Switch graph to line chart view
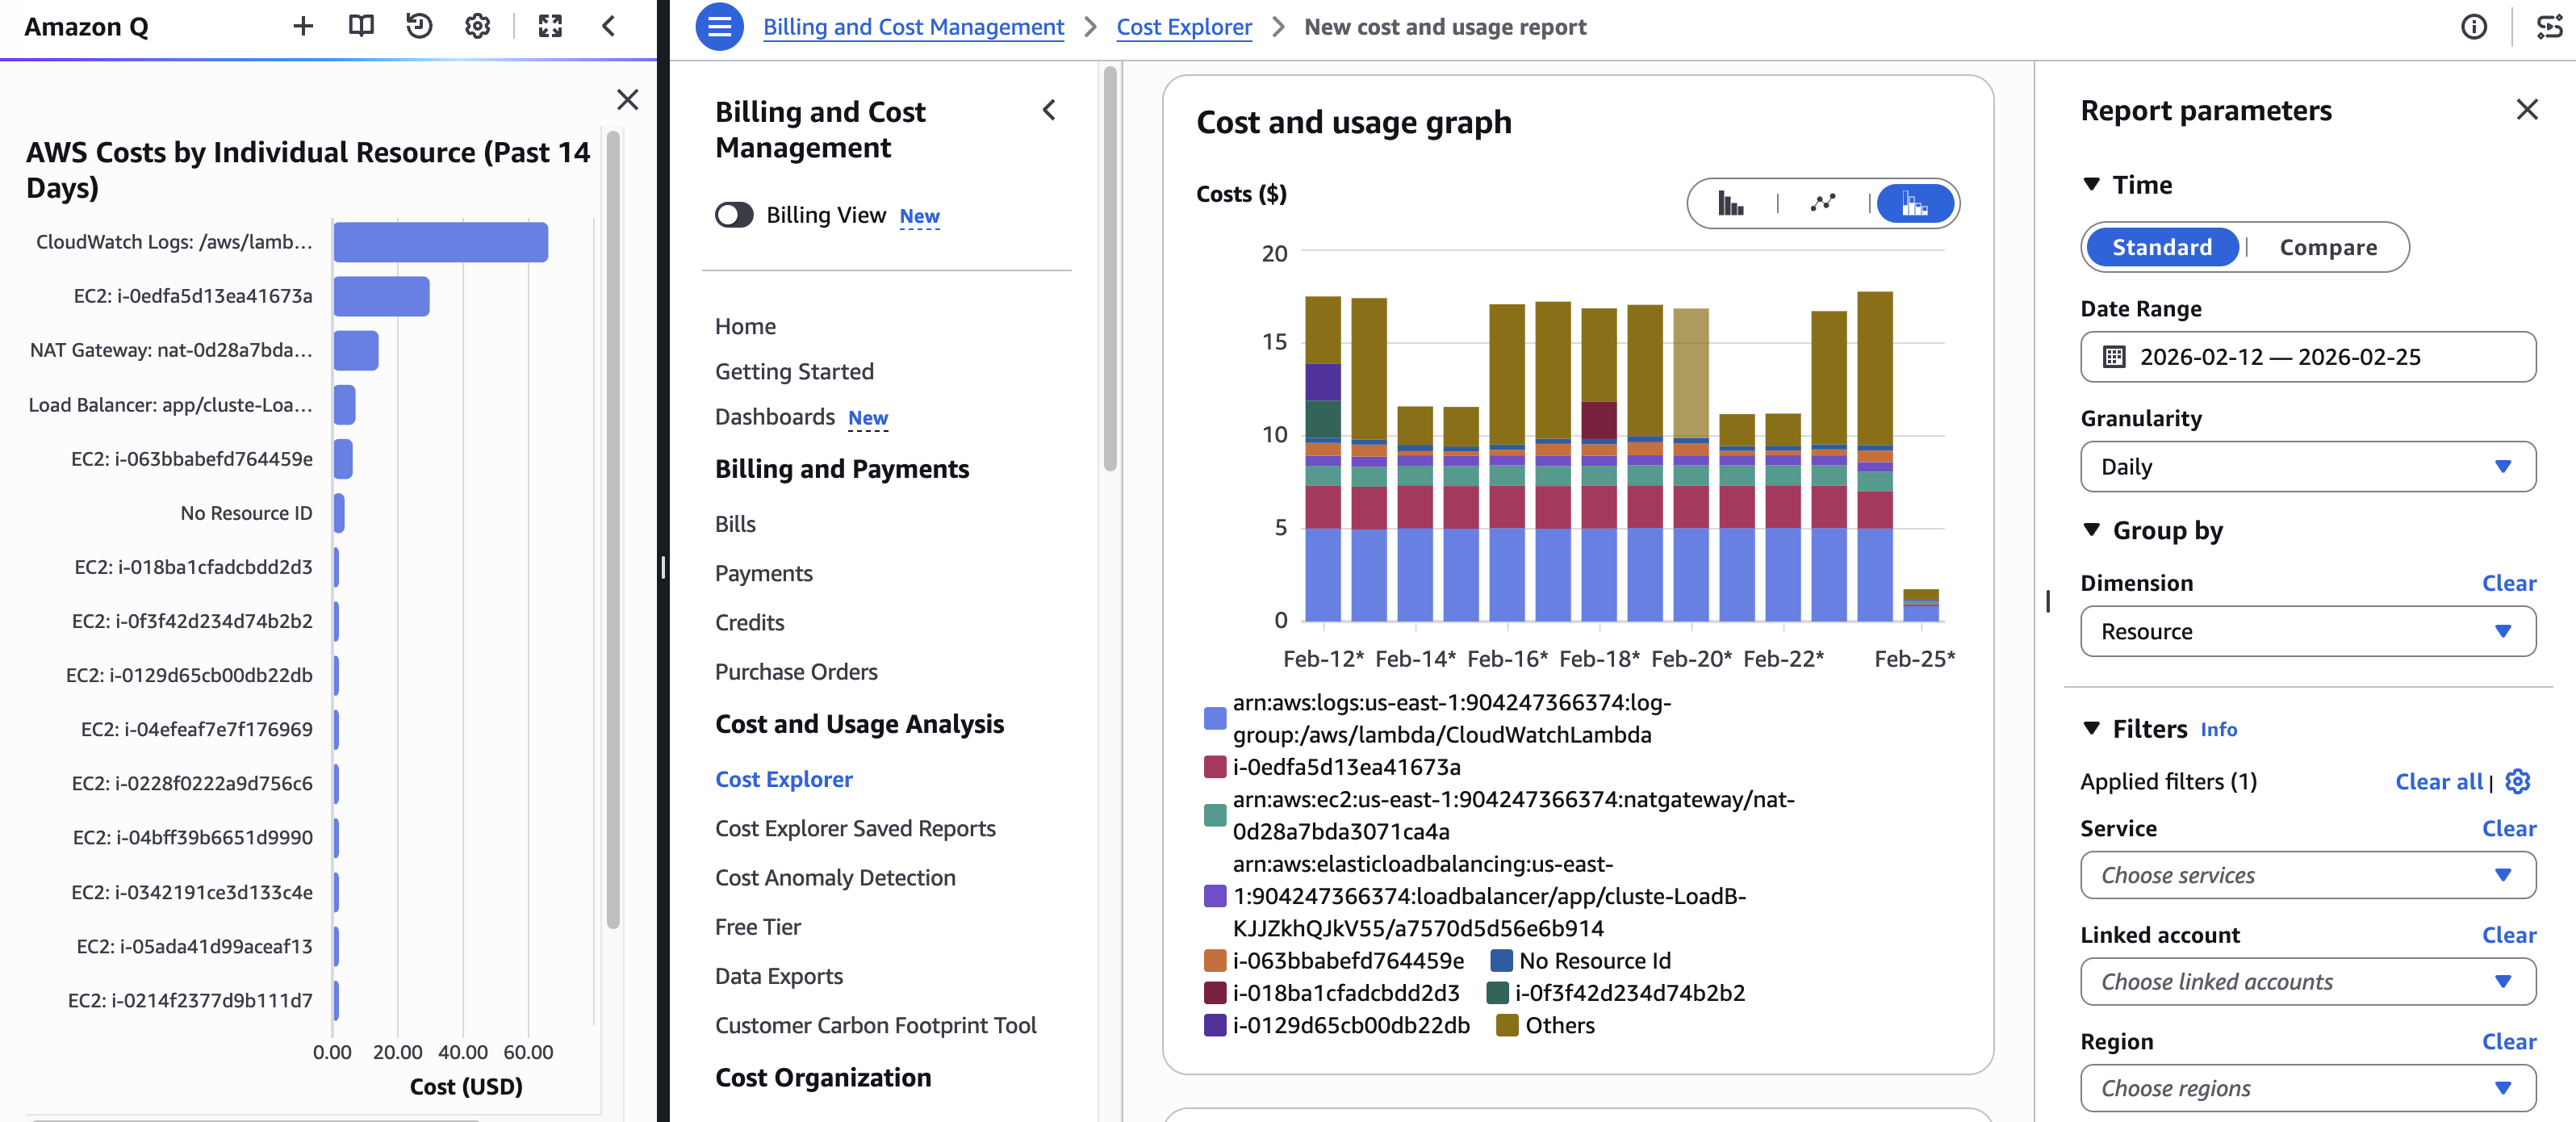The image size is (2576, 1122). [x=1822, y=204]
